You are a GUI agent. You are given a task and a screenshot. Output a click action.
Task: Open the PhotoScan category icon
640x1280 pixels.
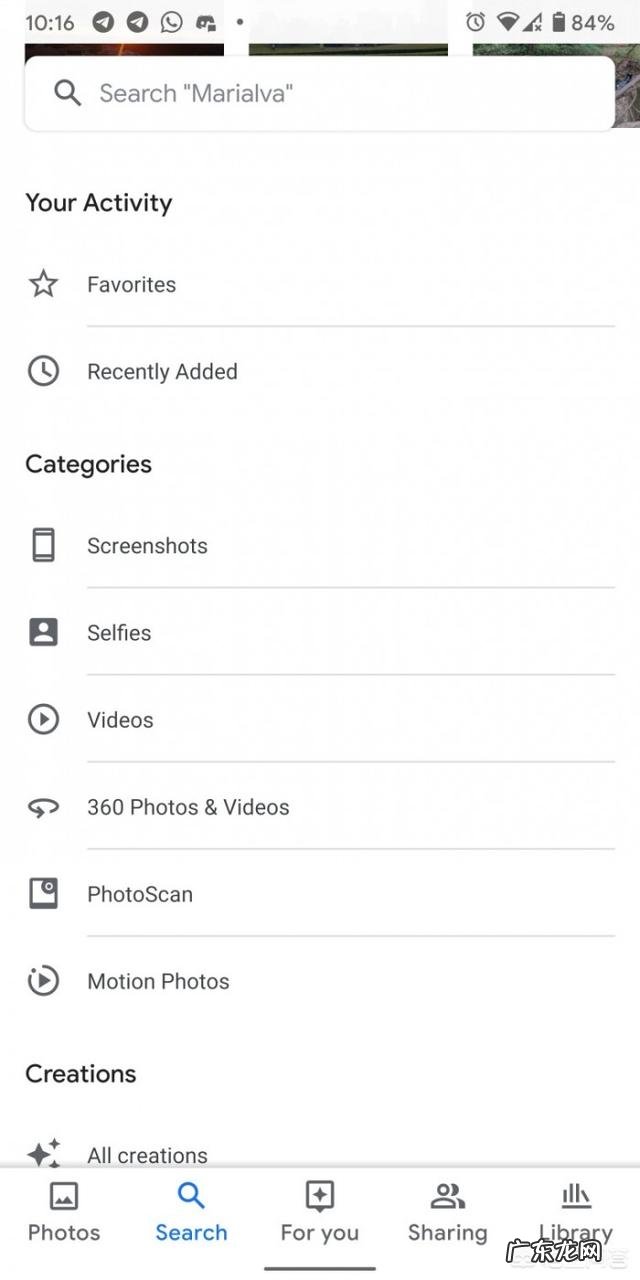click(42, 893)
